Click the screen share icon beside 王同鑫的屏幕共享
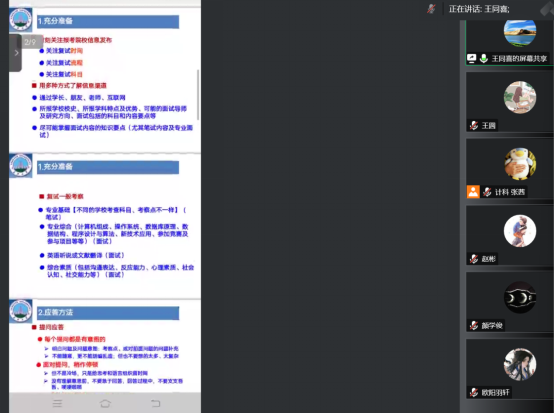Viewport: 554px width, 413px height. tap(471, 58)
